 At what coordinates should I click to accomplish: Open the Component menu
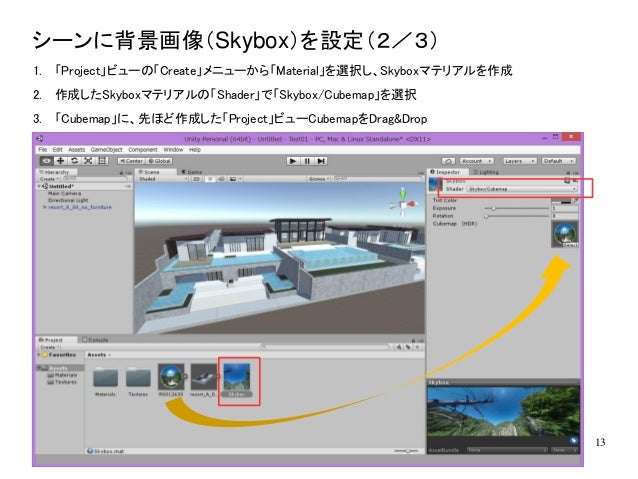(143, 150)
